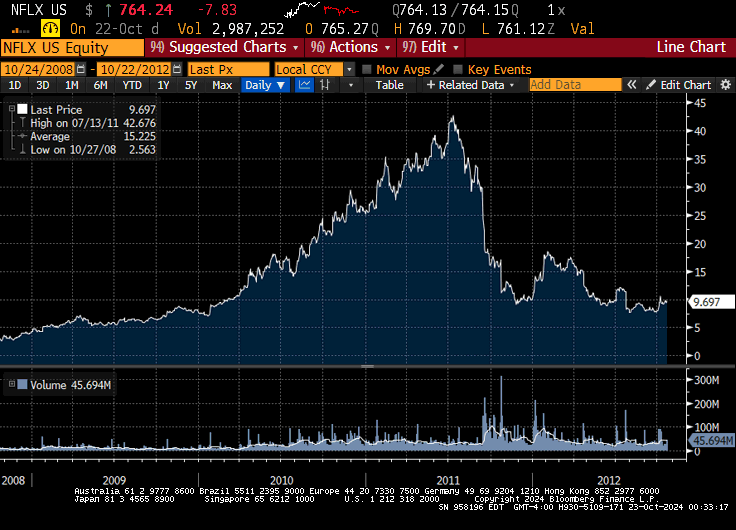Click the end date field 10/22/2012

click(135, 69)
